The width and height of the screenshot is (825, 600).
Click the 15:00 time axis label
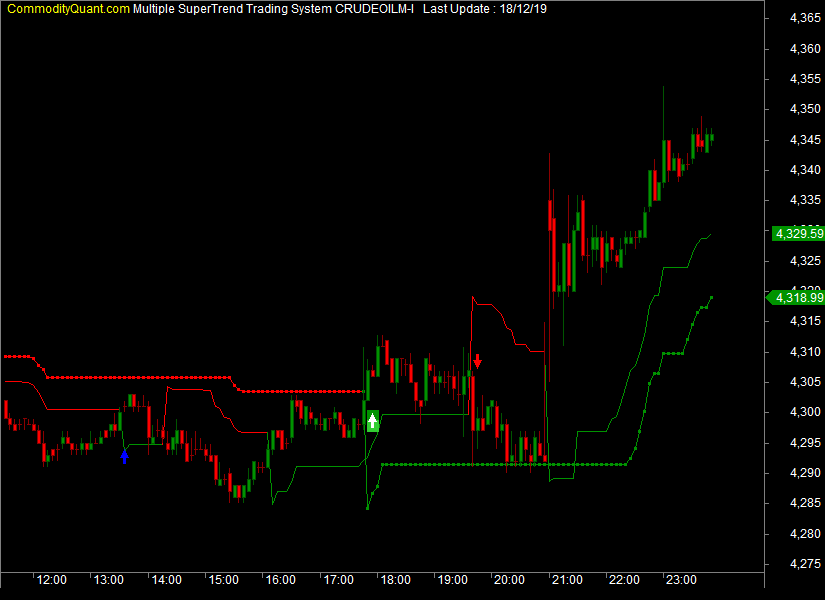click(223, 580)
